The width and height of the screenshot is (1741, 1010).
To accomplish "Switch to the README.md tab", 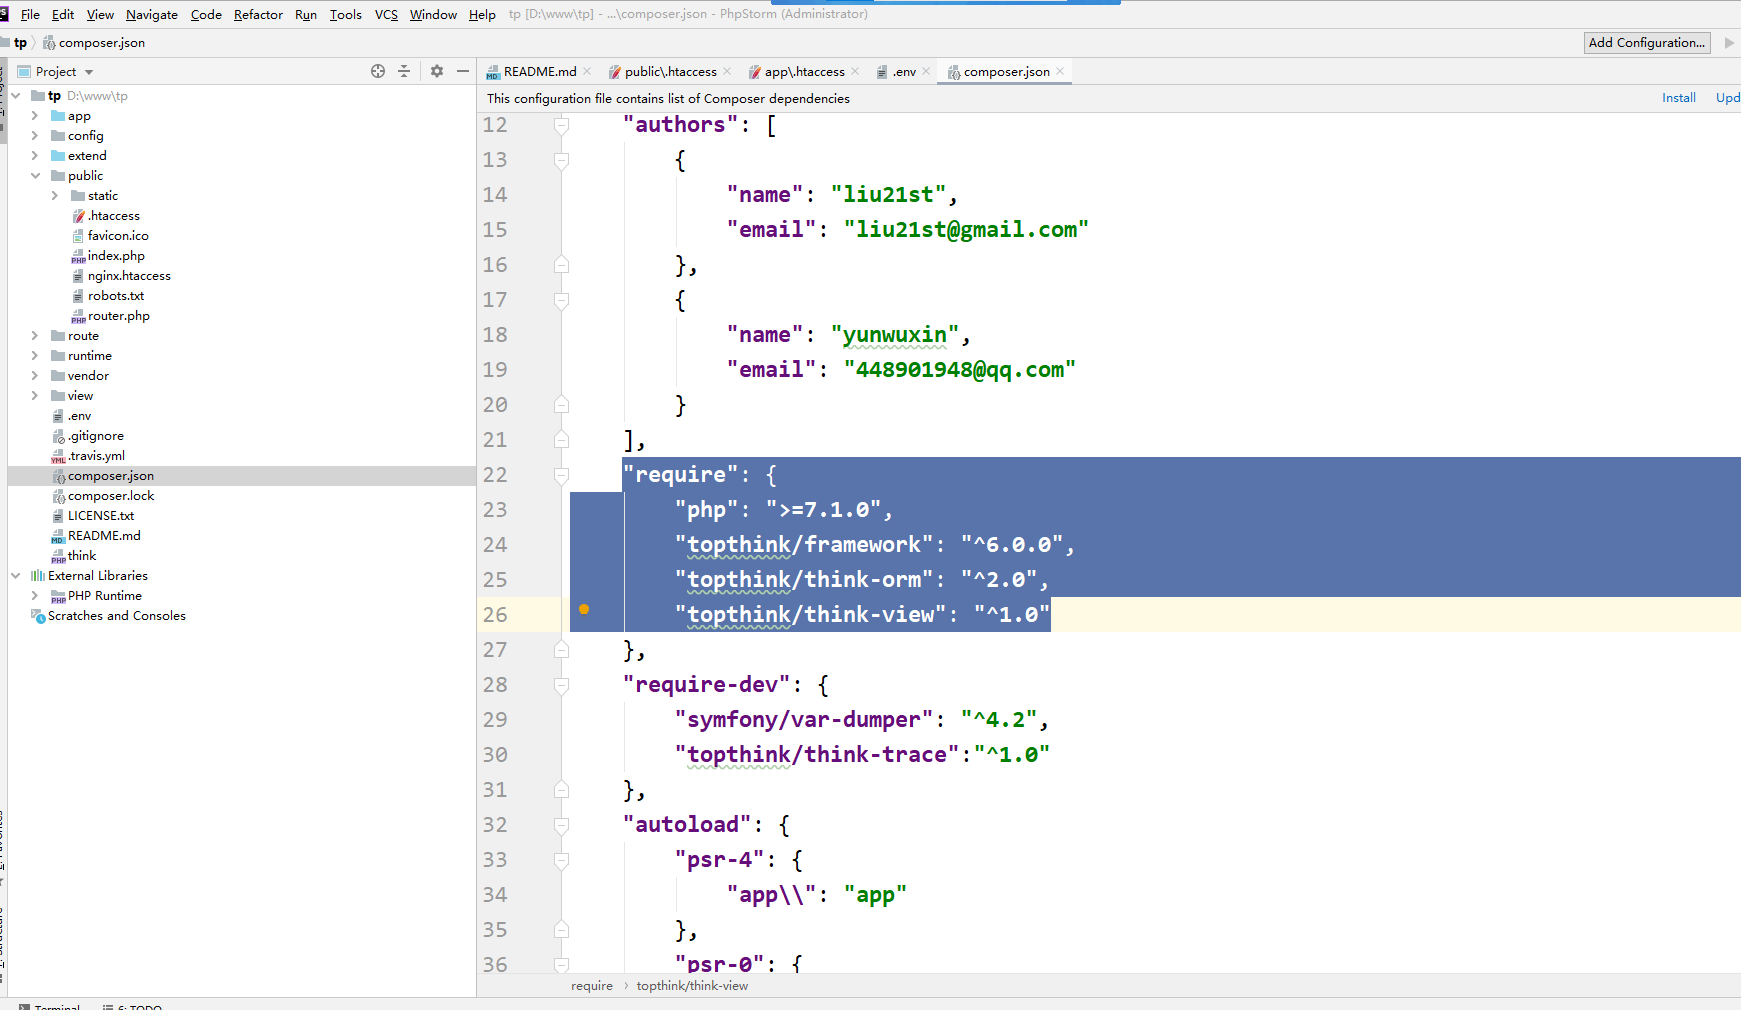I will [x=539, y=71].
